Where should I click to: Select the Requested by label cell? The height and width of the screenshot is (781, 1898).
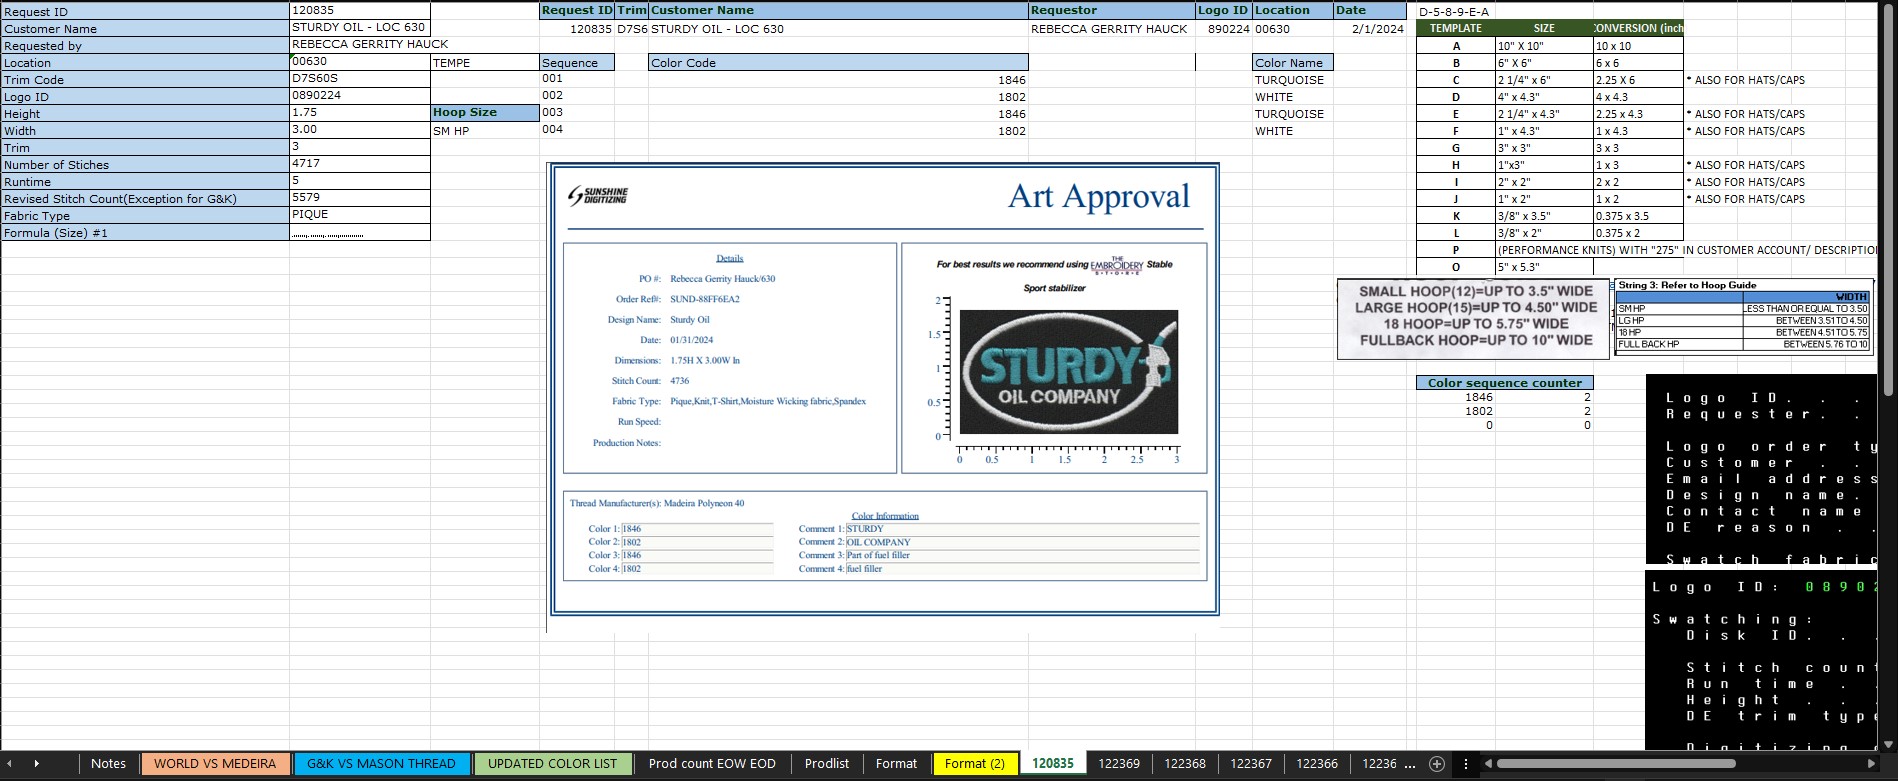click(x=145, y=46)
